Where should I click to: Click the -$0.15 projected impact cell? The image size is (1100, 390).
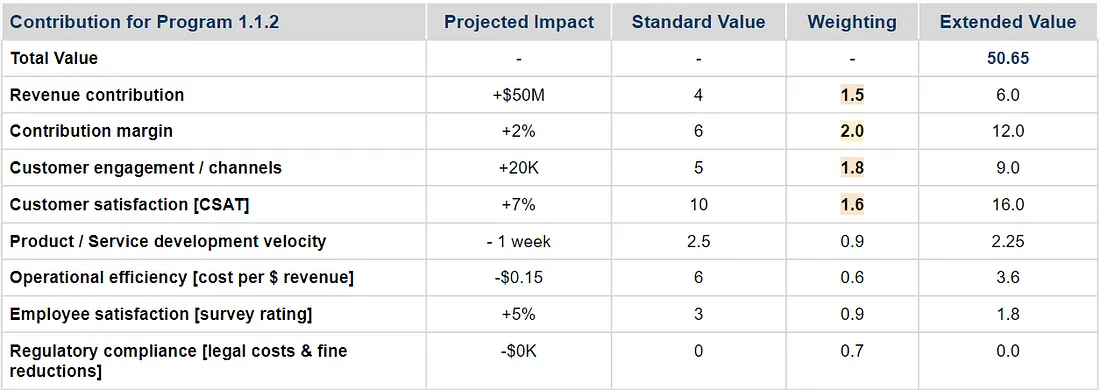518,278
